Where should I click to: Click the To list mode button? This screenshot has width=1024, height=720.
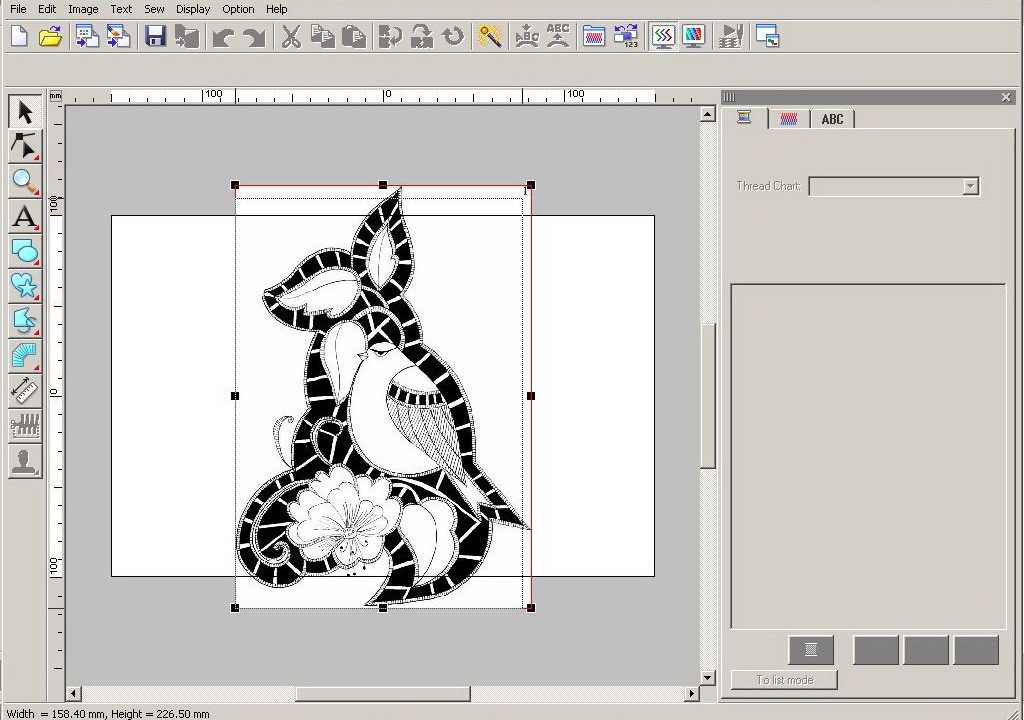[x=784, y=680]
